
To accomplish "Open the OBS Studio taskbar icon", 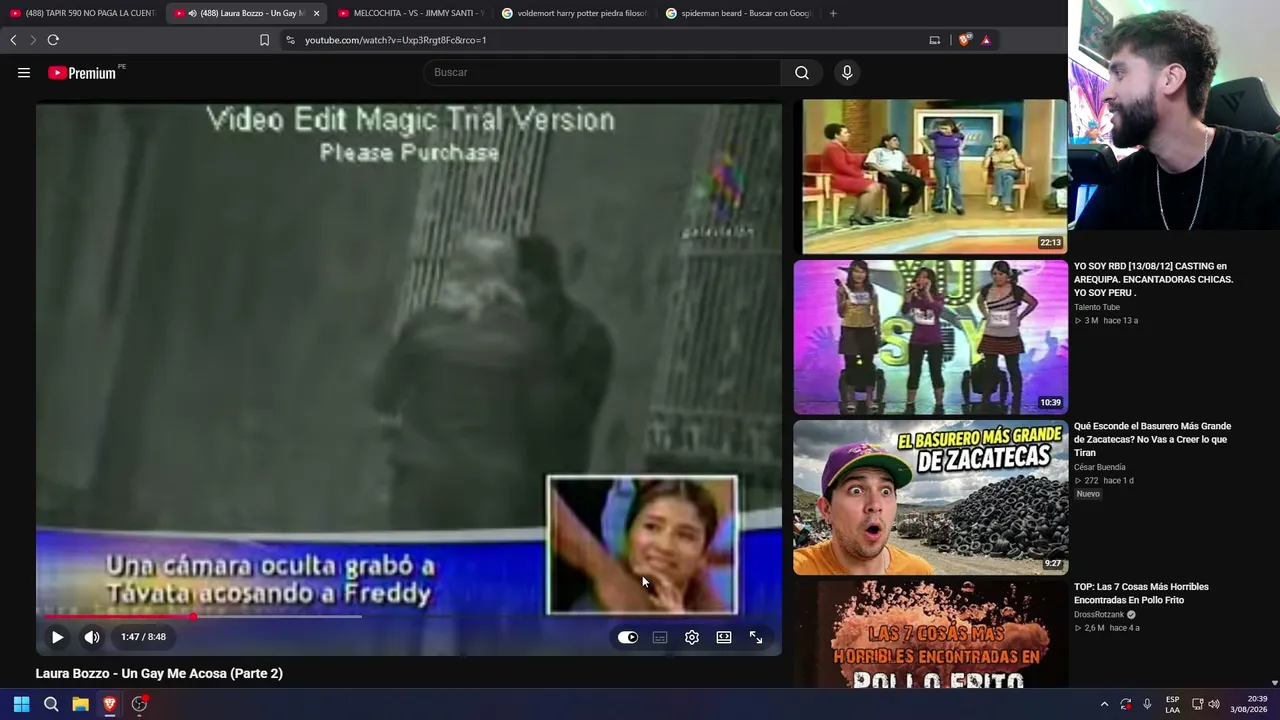I will coord(140,704).
